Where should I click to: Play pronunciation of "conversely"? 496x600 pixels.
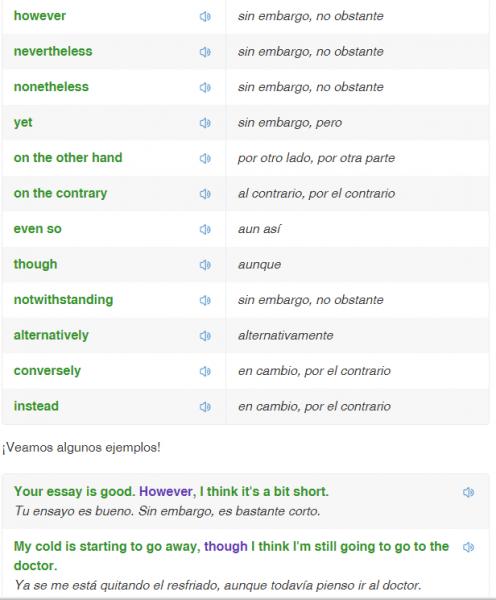205,371
